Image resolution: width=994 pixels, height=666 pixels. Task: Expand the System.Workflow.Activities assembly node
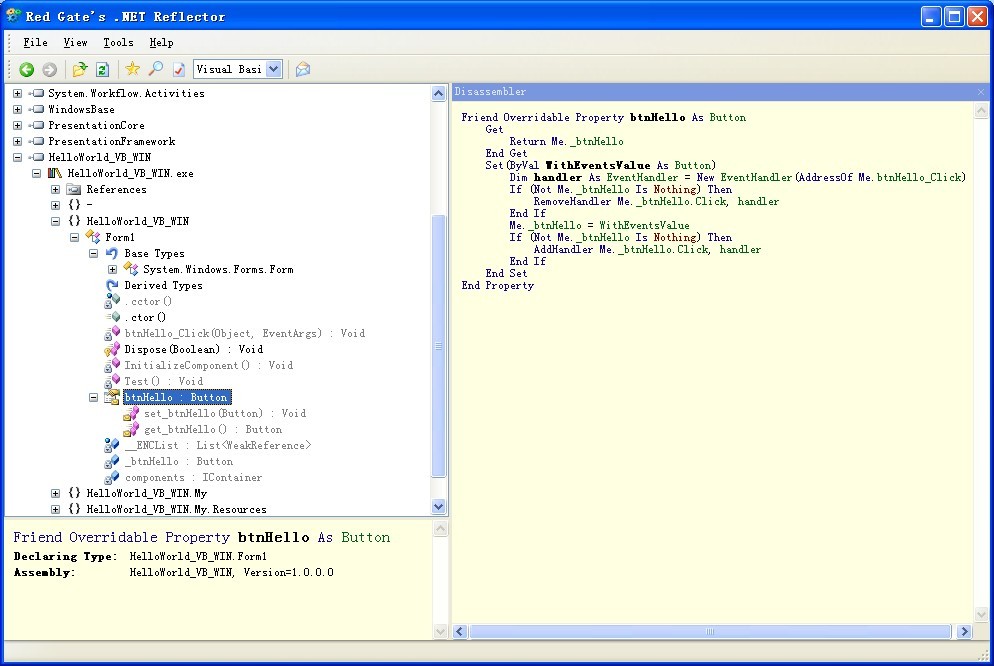tap(18, 93)
